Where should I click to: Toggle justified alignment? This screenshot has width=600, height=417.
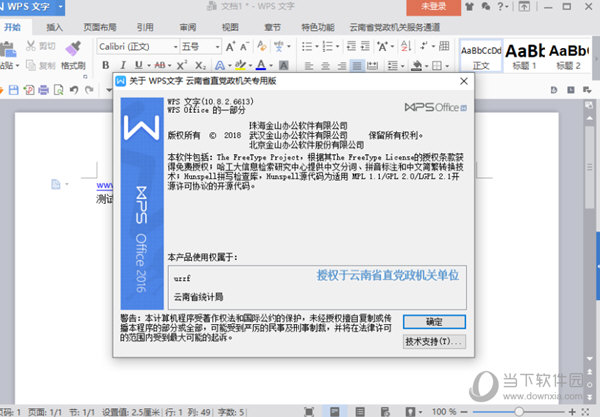(357, 66)
